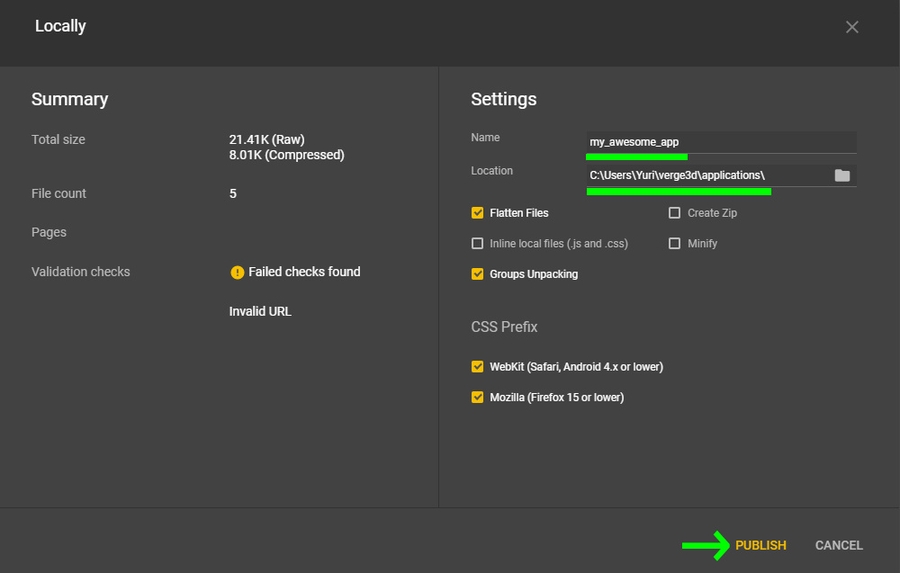This screenshot has height=573, width=900.
Task: Click the Invalid URL validation entry
Action: coord(260,311)
